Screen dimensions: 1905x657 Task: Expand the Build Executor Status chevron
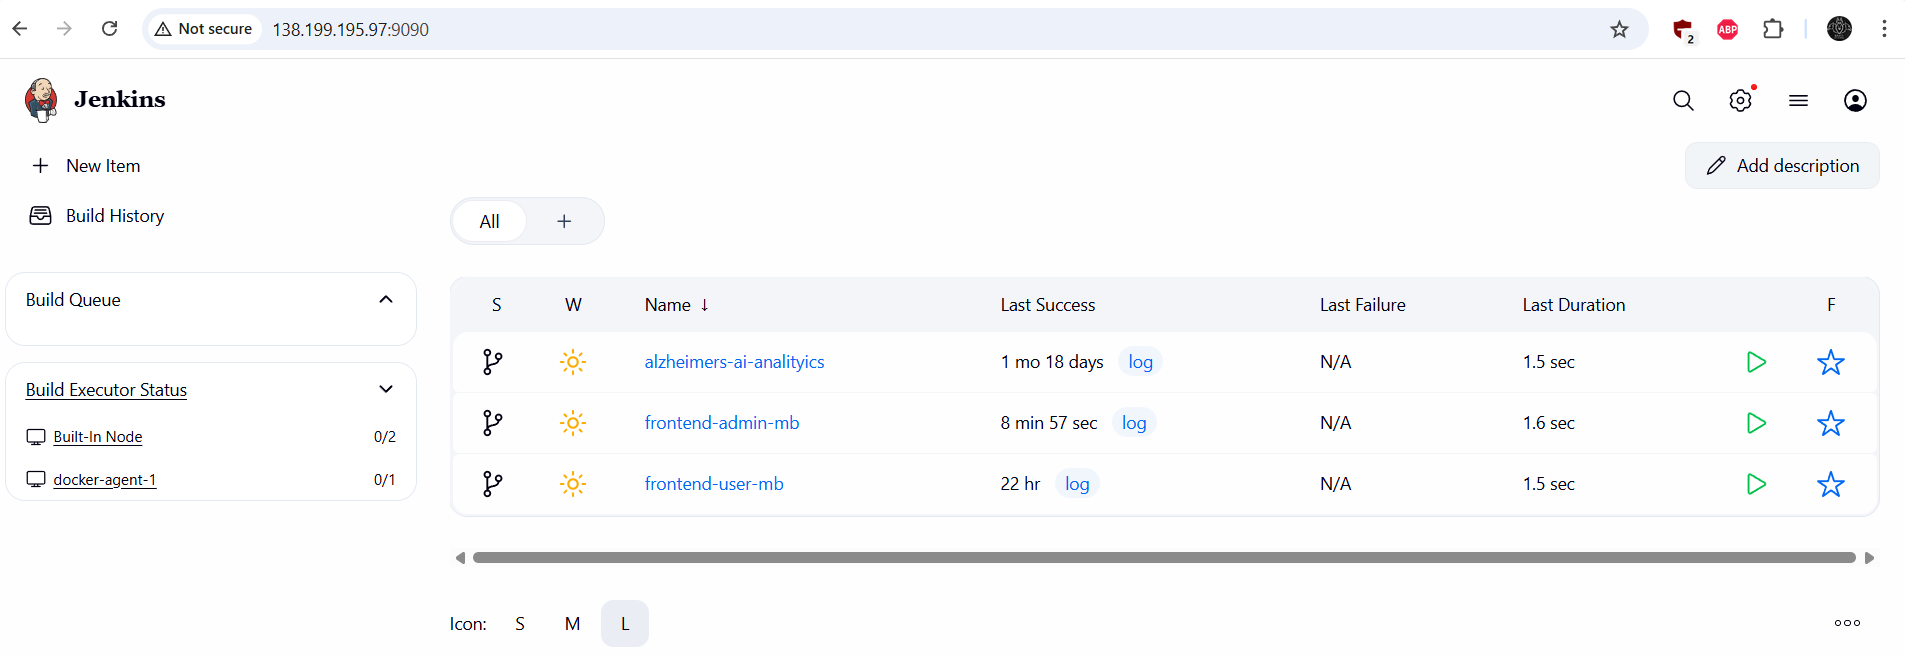386,390
